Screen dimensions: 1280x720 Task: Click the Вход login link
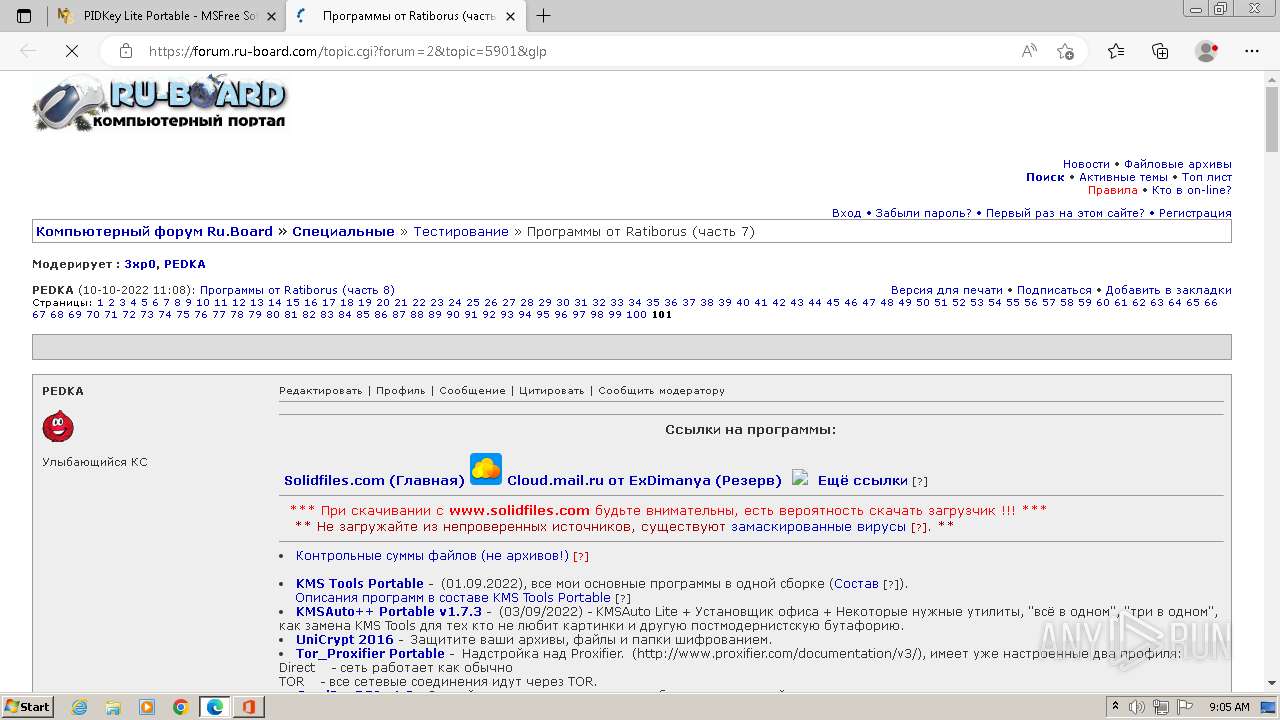[x=846, y=213]
